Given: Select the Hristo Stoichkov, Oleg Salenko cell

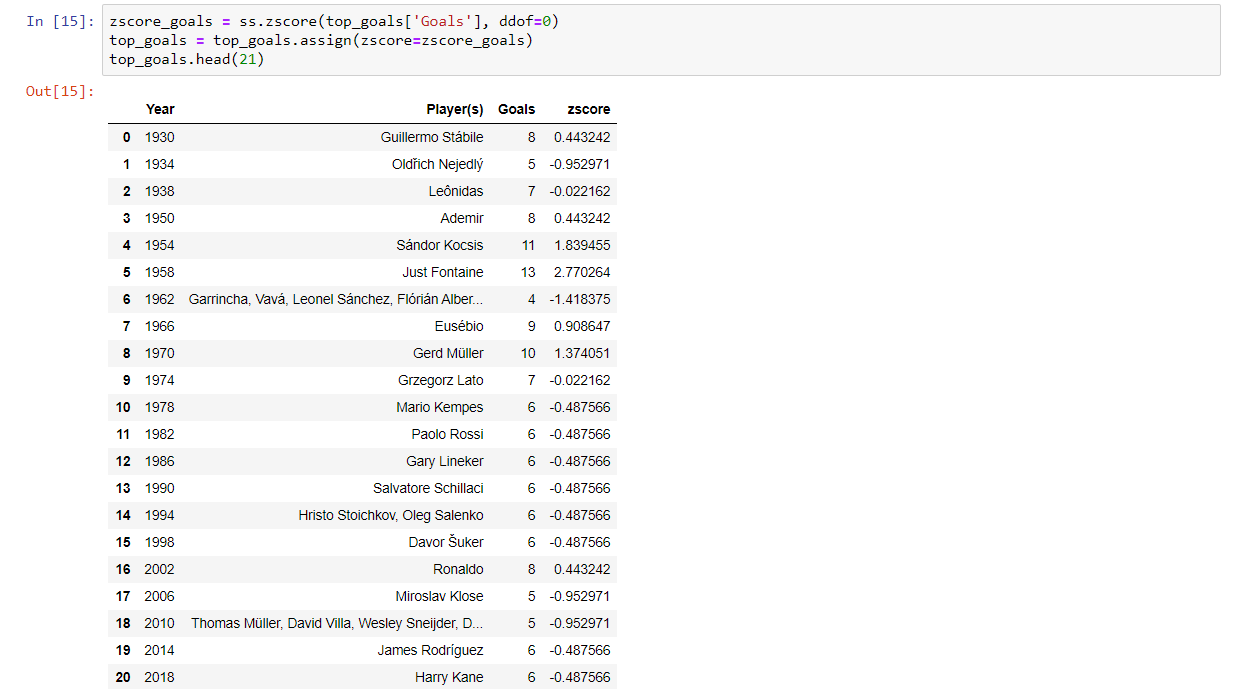Looking at the screenshot, I should [391, 515].
